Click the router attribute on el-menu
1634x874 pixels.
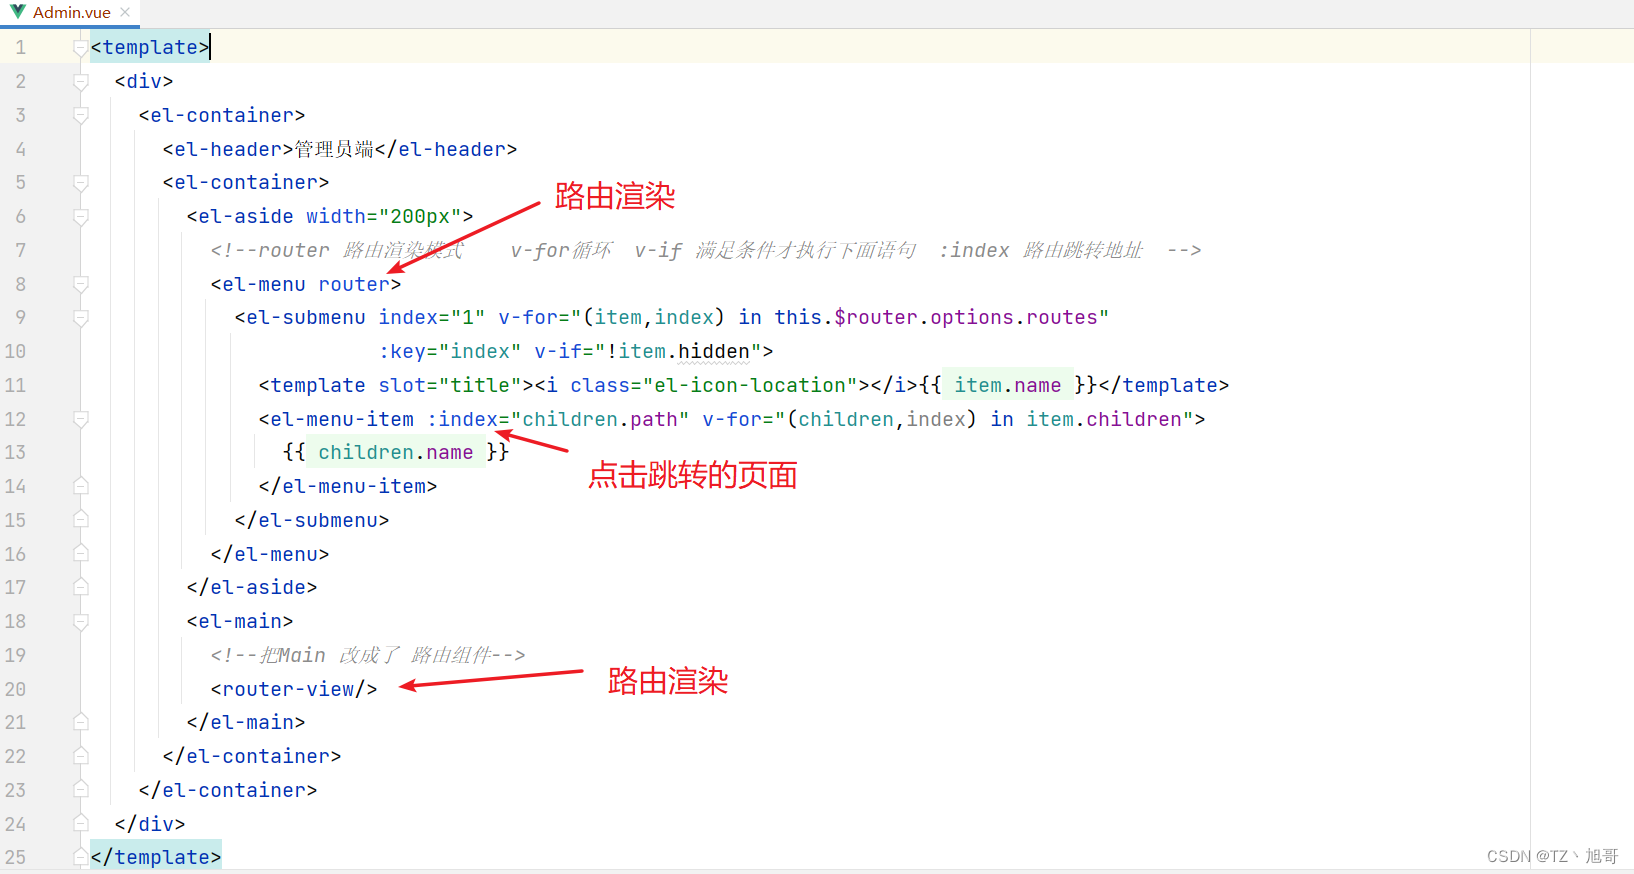(x=354, y=284)
